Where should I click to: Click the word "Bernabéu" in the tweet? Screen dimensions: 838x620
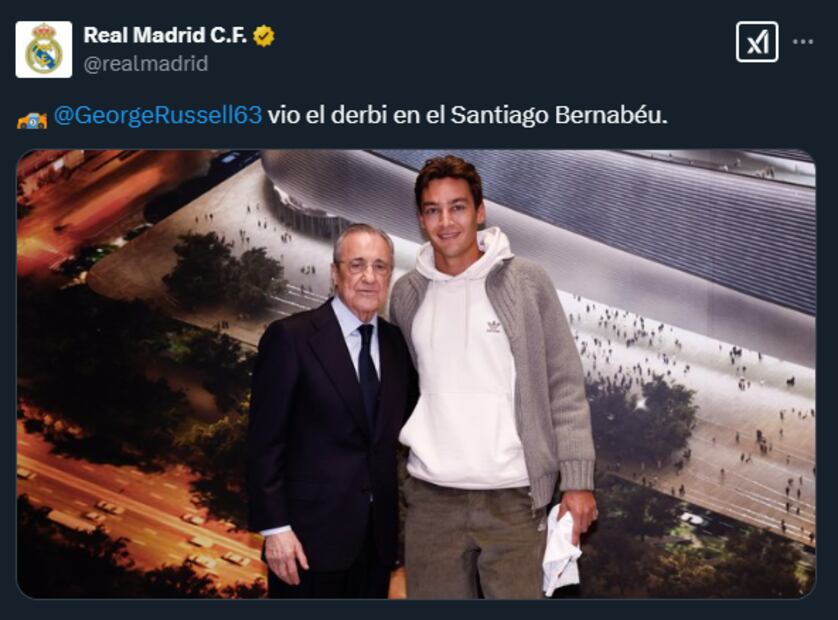click(x=611, y=115)
